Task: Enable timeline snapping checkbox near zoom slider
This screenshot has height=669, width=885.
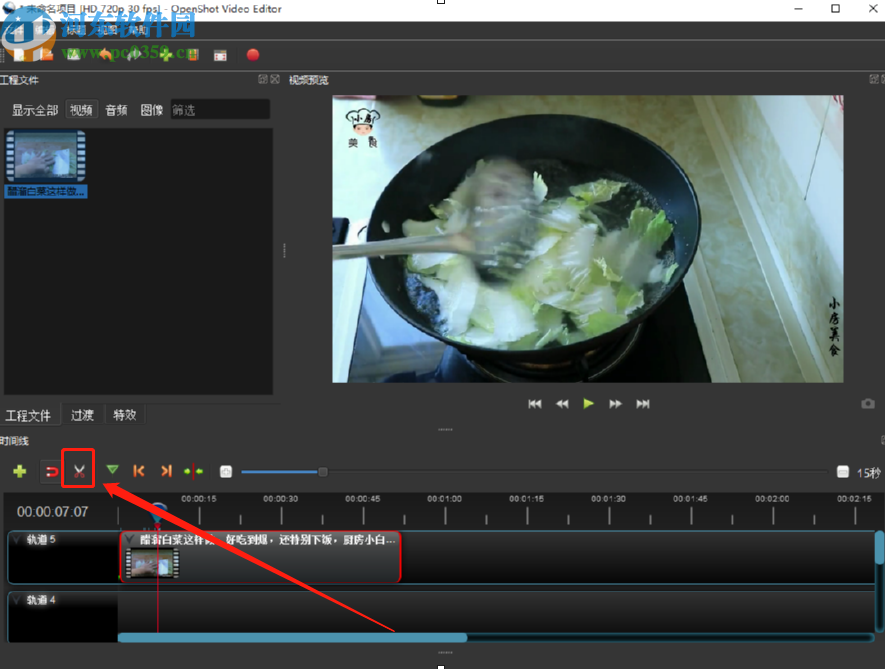Action: 225,471
